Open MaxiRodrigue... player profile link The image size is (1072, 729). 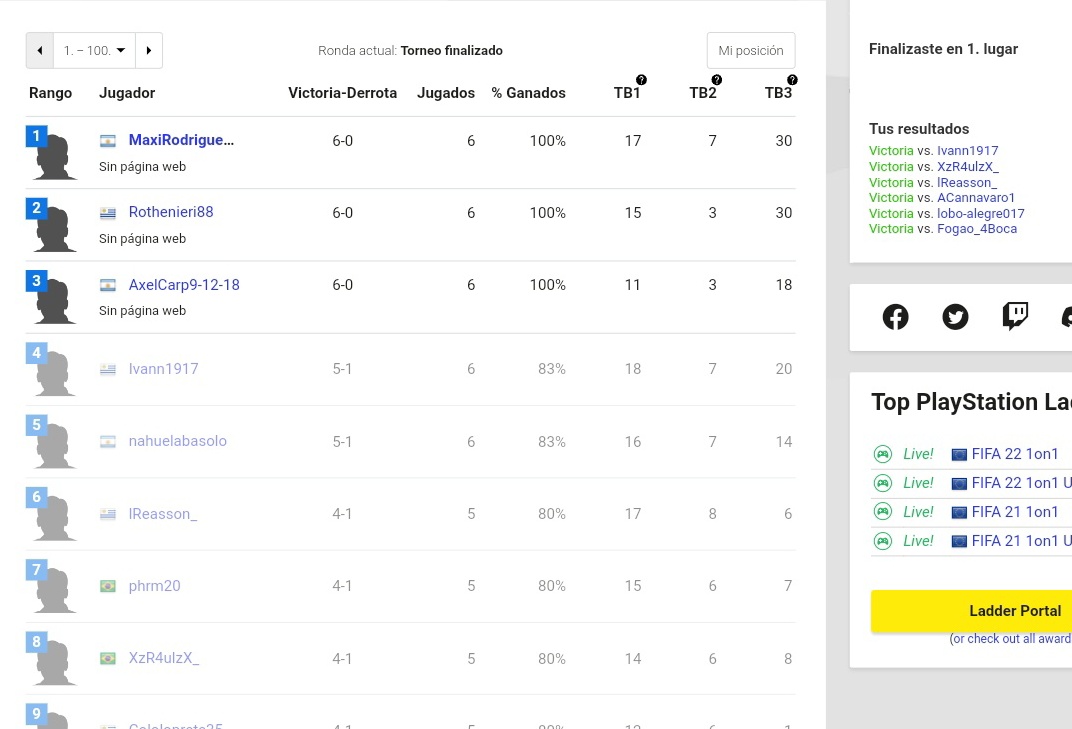(181, 140)
